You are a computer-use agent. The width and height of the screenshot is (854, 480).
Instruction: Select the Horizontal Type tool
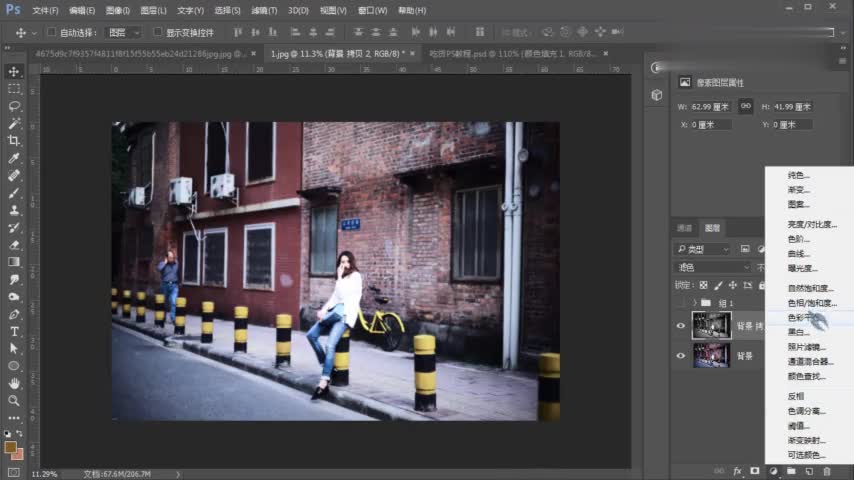(x=14, y=331)
